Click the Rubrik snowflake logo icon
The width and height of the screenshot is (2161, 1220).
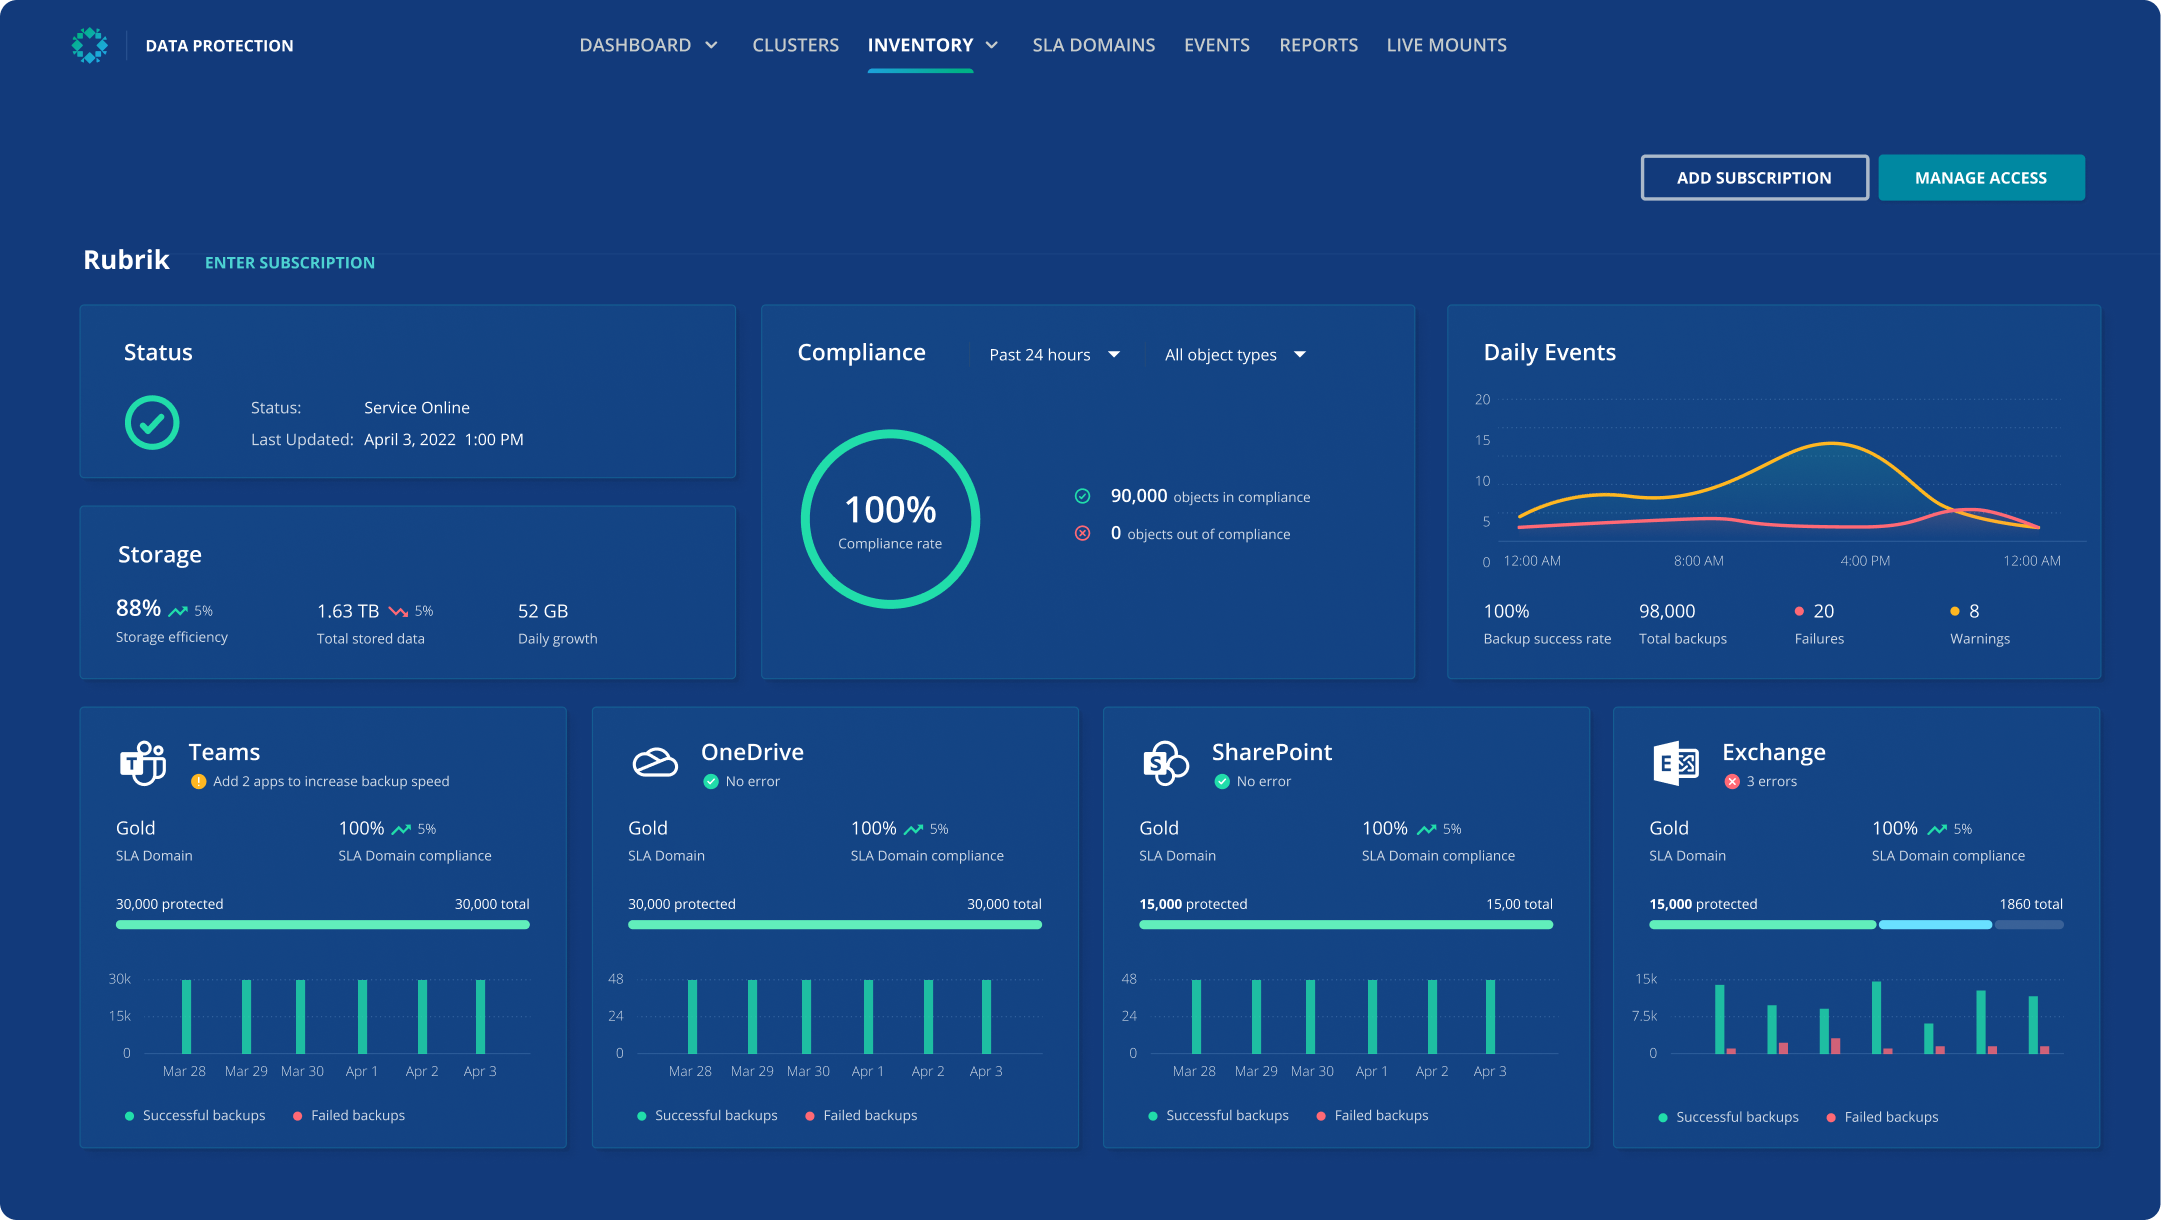[90, 45]
